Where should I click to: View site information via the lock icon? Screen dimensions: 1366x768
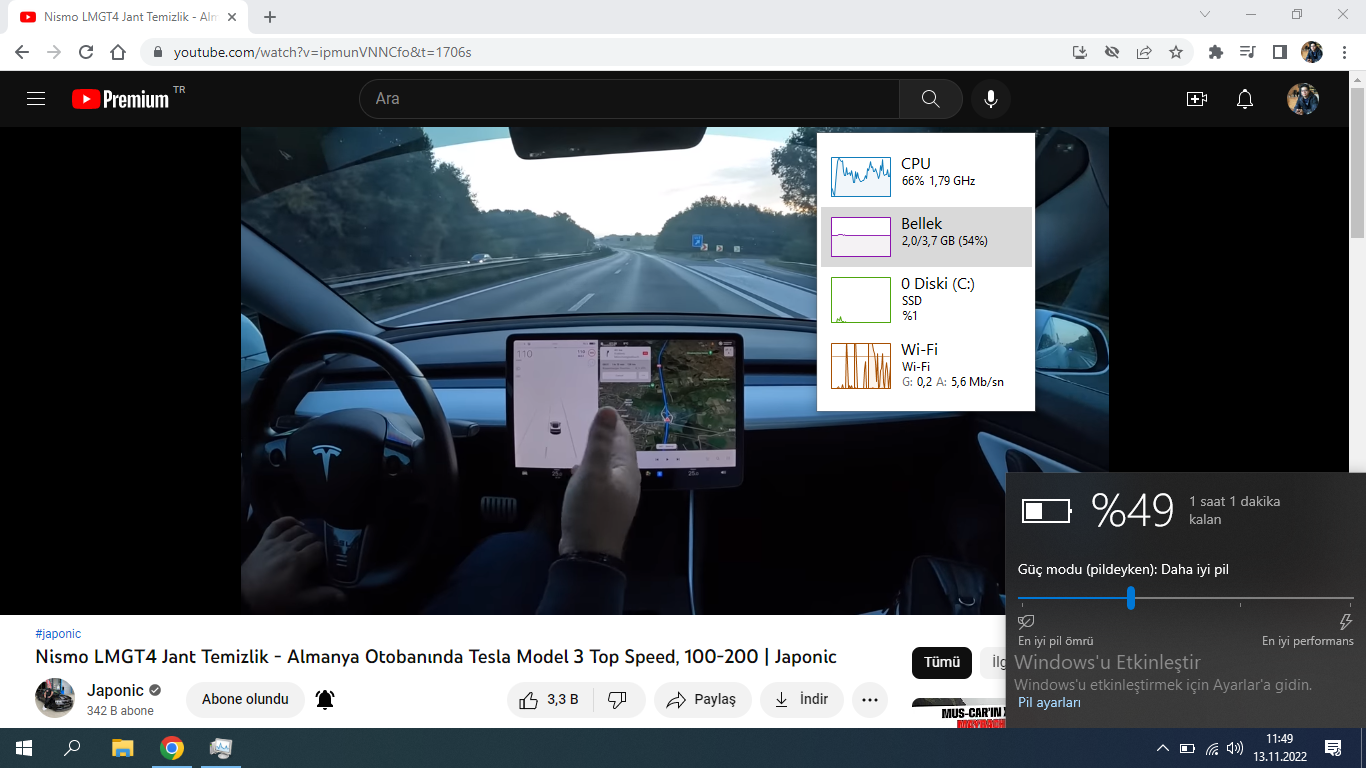click(x=157, y=52)
